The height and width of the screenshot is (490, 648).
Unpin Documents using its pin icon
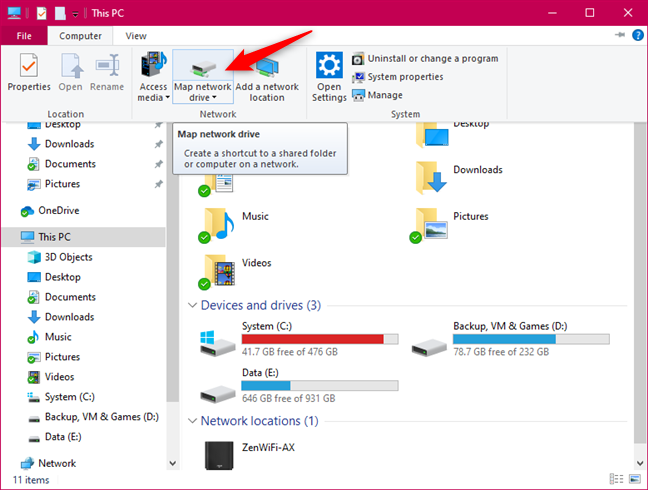(x=159, y=164)
